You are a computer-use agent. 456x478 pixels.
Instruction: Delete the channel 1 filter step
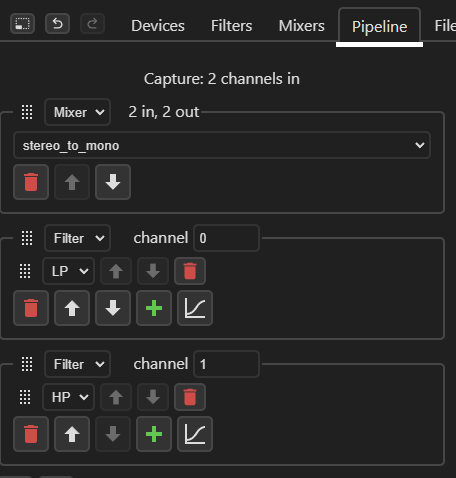click(x=31, y=434)
